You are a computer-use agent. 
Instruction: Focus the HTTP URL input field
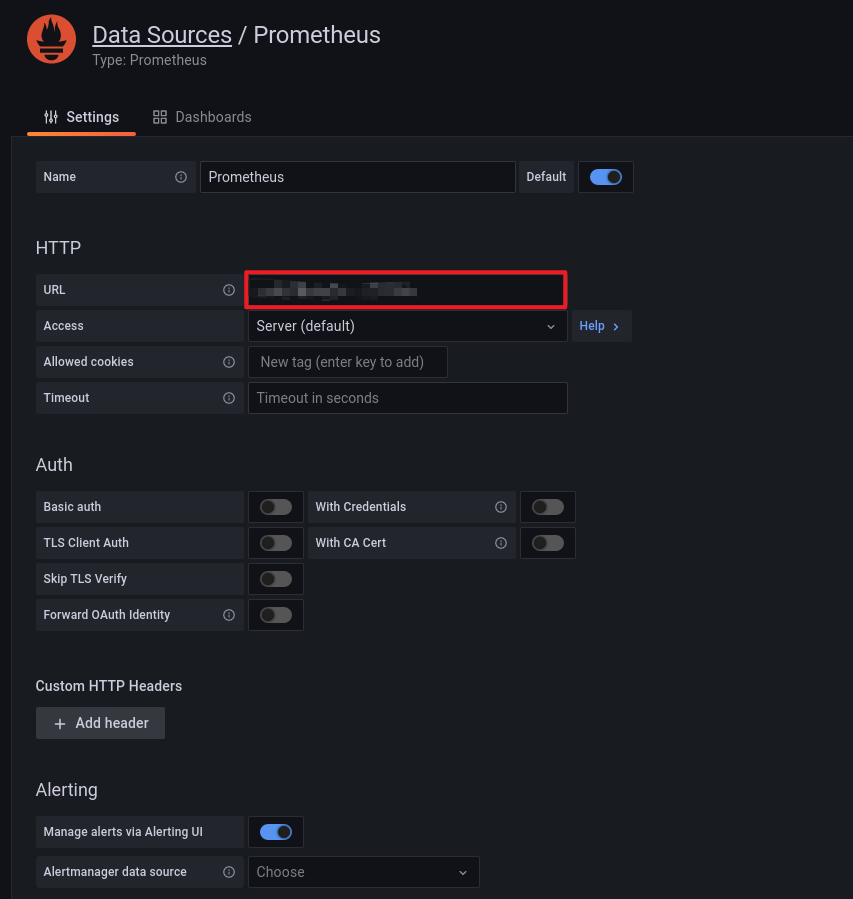pos(406,290)
